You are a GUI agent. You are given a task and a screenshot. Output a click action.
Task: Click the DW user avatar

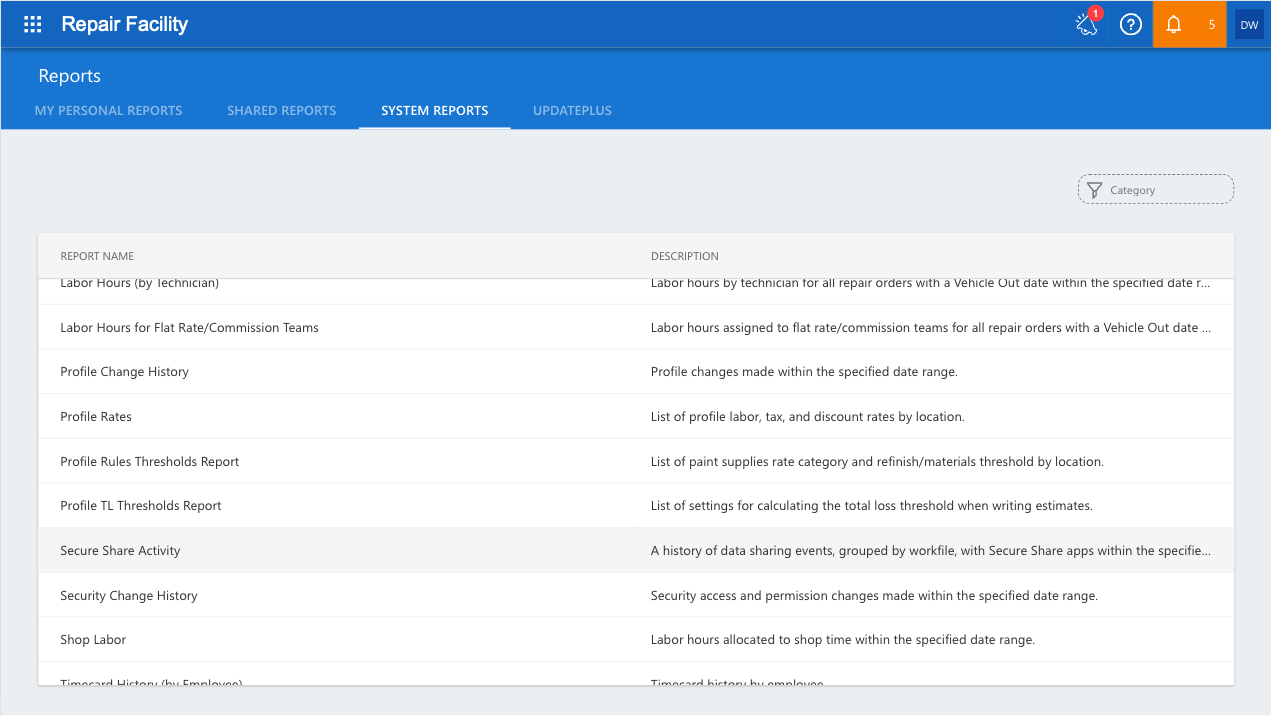[x=1249, y=24]
